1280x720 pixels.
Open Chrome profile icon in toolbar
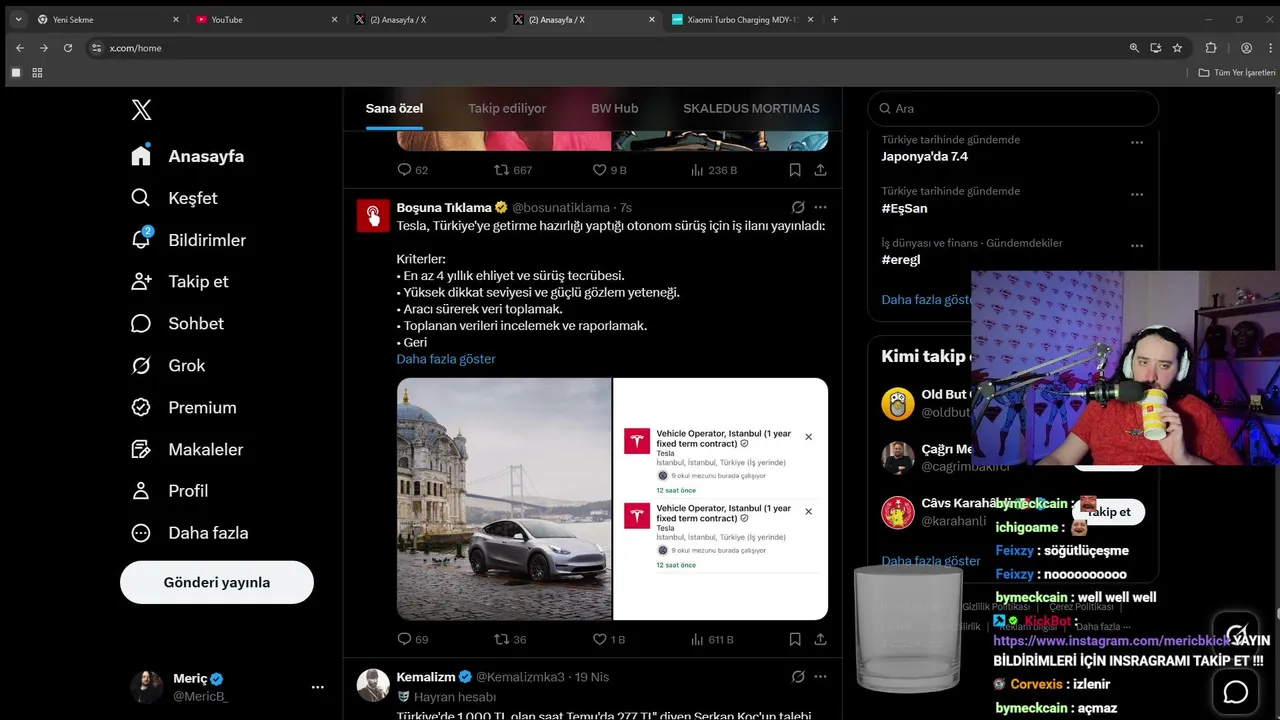pyautogui.click(x=1246, y=48)
